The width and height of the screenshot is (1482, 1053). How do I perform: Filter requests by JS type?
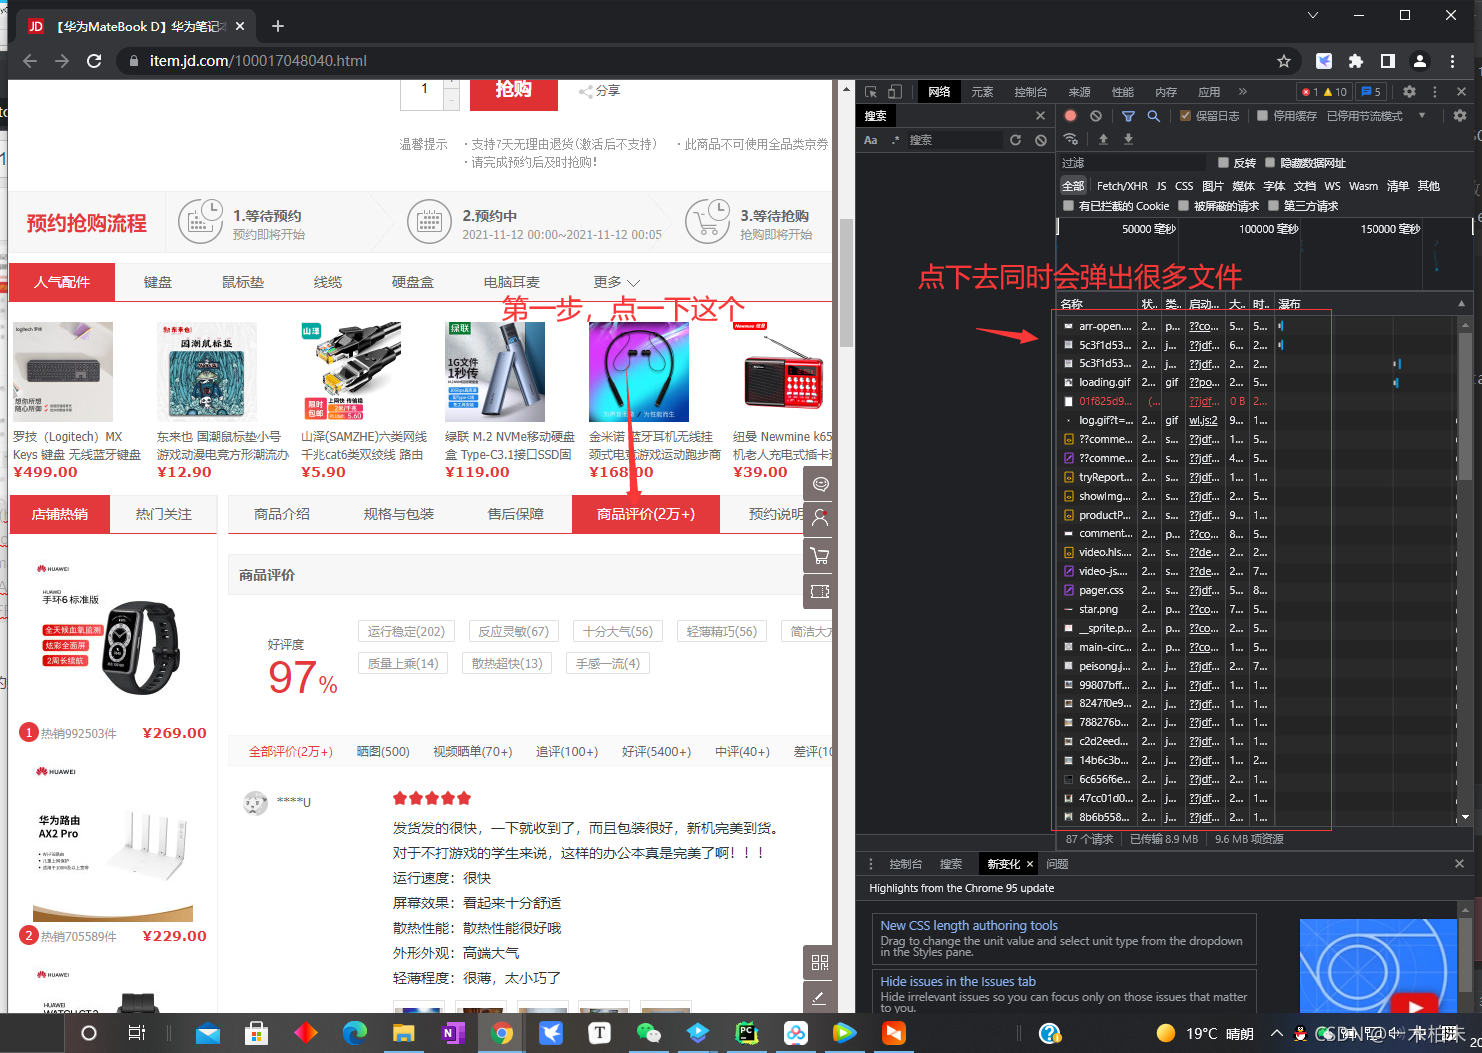point(1161,186)
